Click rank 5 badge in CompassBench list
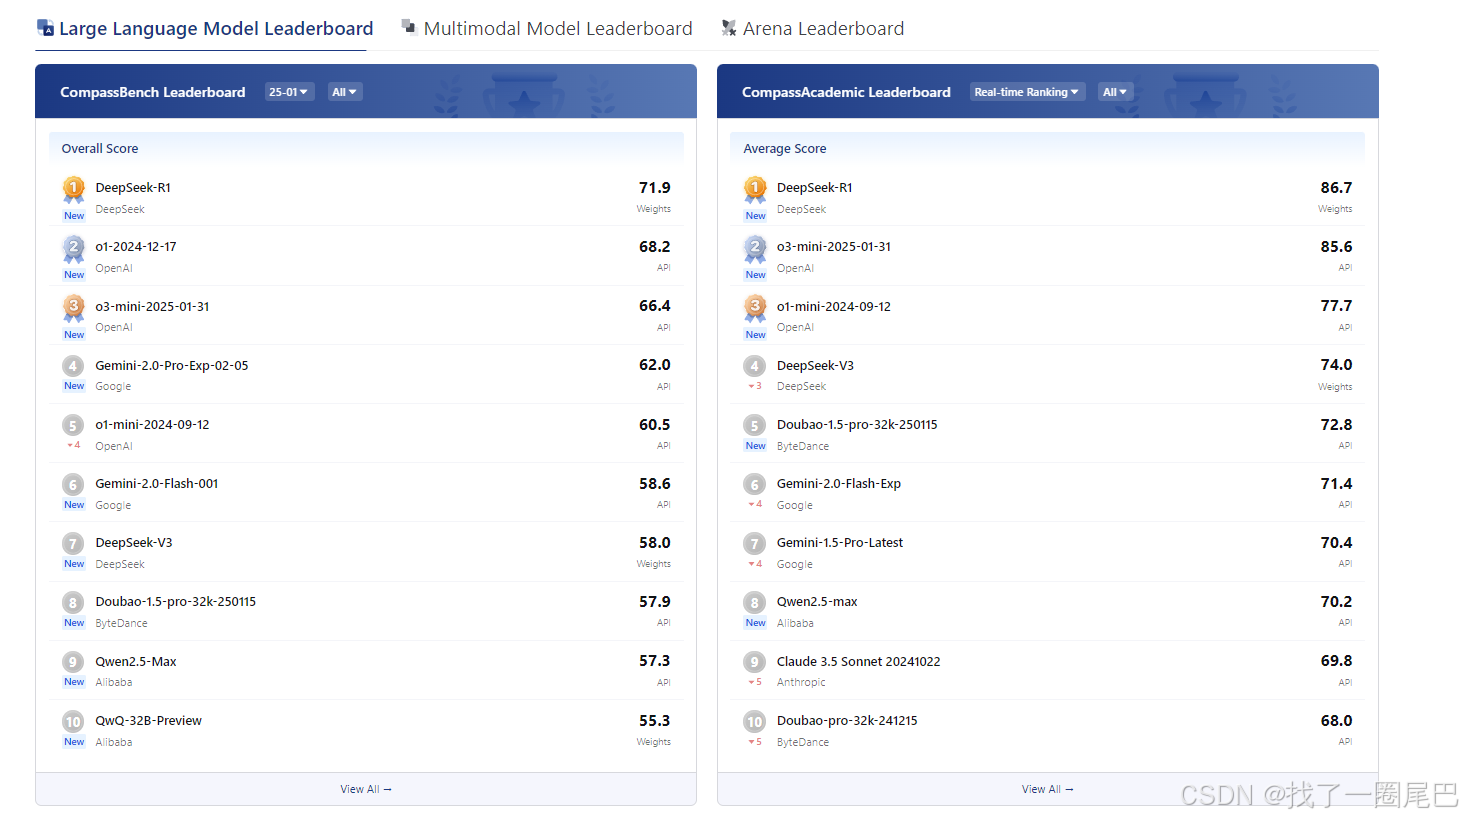Image resolution: width=1463 pixels, height=821 pixels. [73, 425]
